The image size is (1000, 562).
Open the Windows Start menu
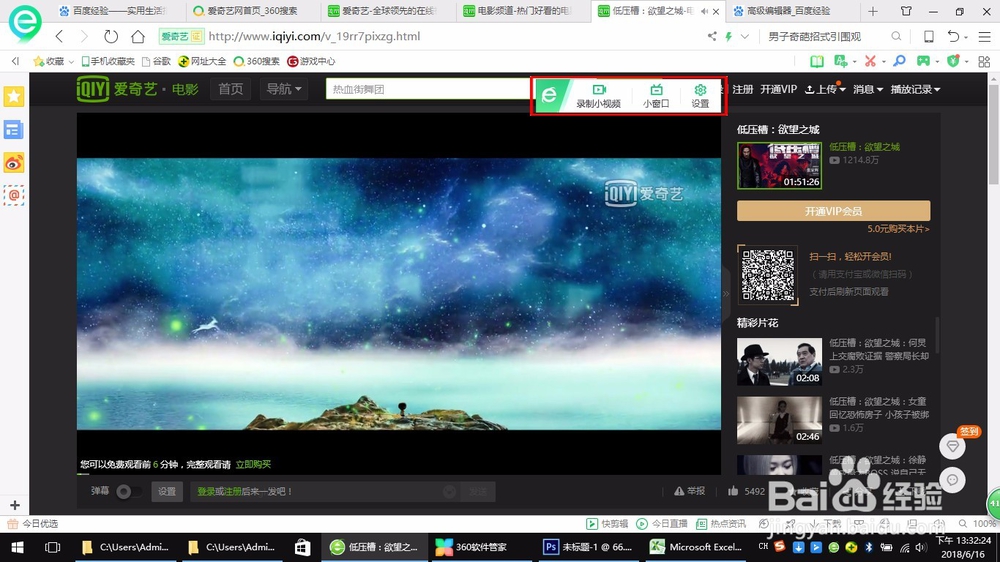17,547
